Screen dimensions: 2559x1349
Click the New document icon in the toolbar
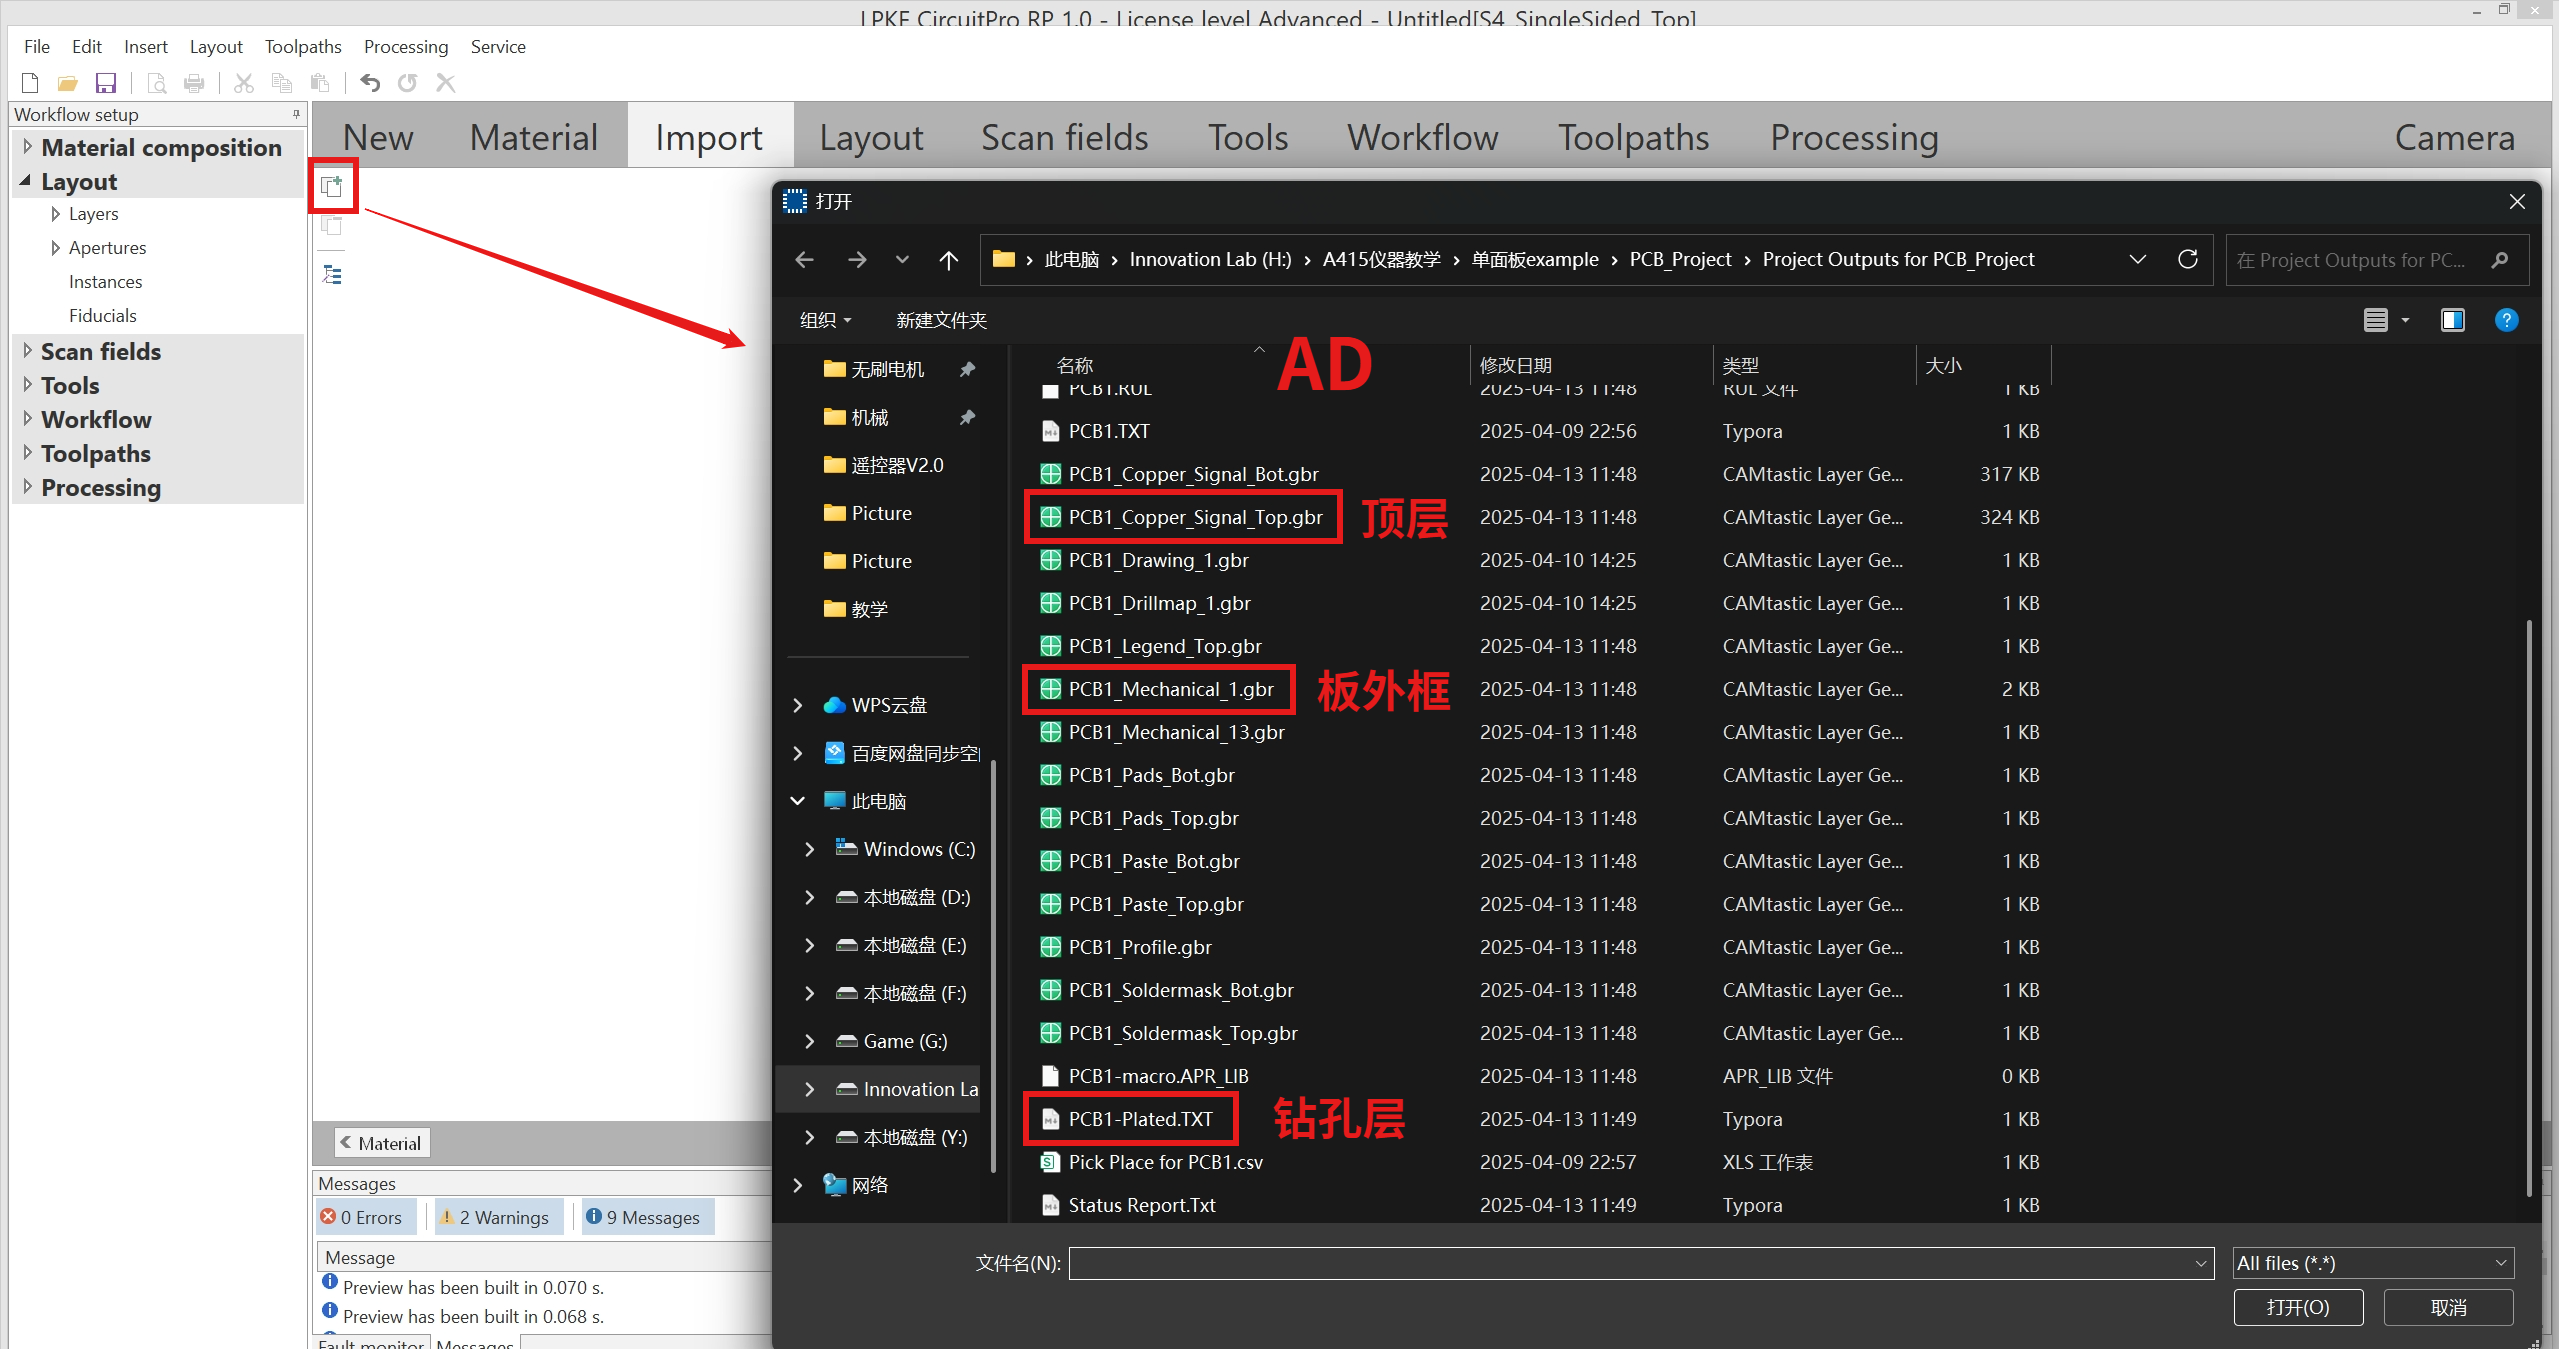point(30,83)
